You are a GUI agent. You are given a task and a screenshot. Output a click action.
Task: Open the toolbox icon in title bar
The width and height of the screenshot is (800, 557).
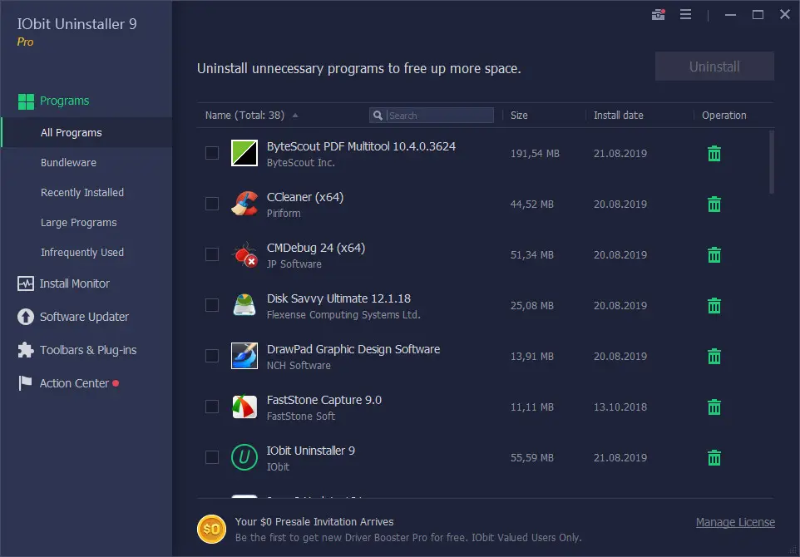click(x=658, y=15)
